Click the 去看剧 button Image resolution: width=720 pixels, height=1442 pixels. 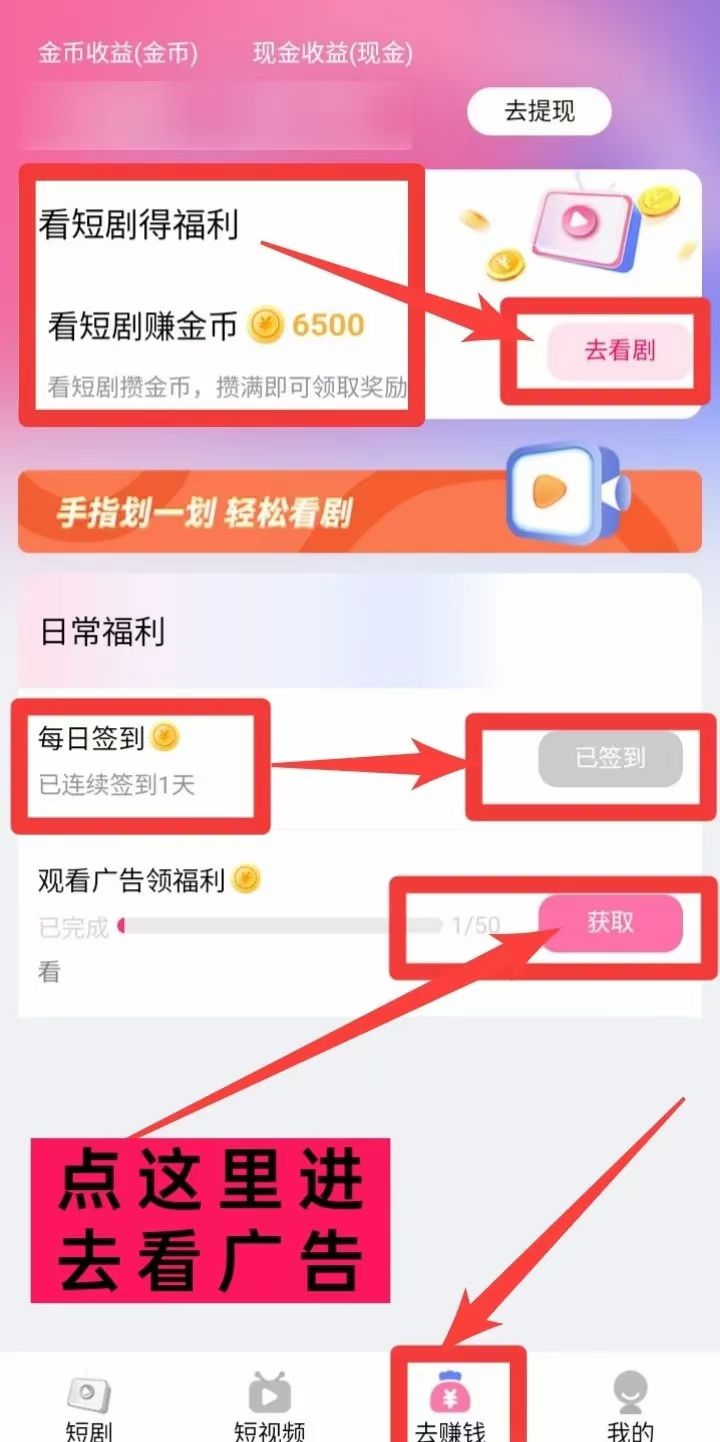tap(619, 351)
